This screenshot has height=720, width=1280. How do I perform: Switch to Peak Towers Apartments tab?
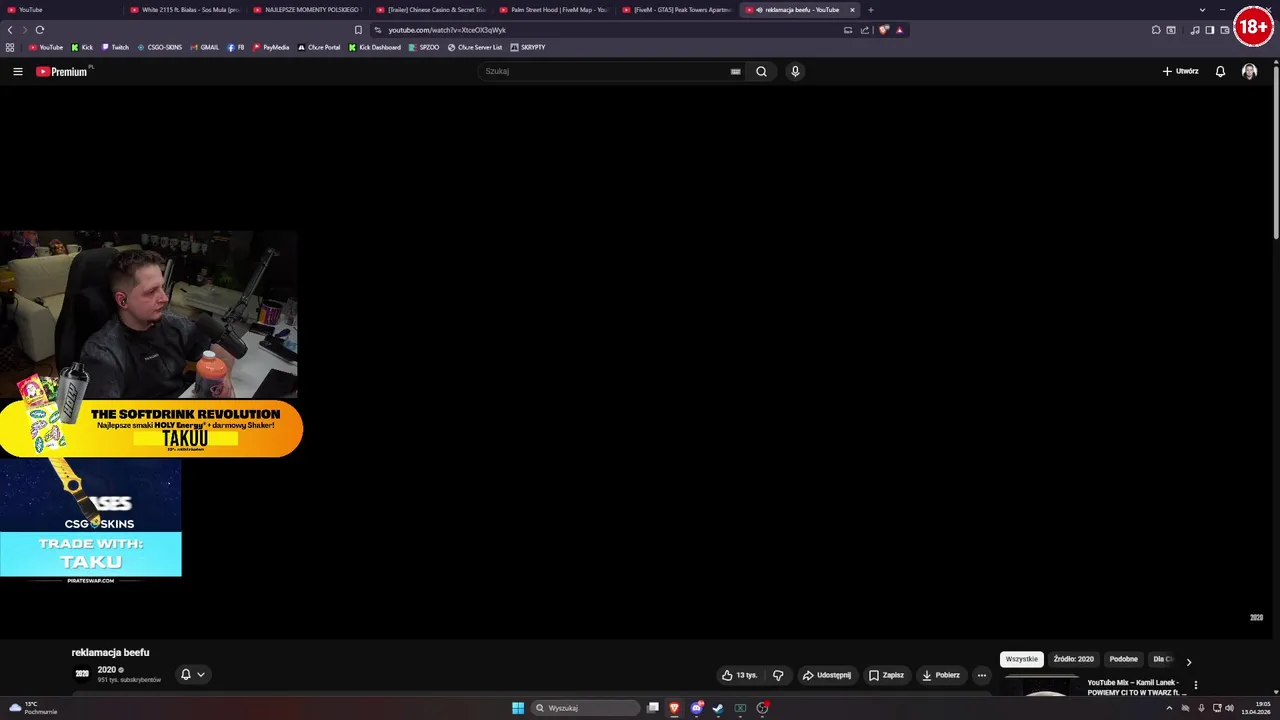(x=677, y=10)
